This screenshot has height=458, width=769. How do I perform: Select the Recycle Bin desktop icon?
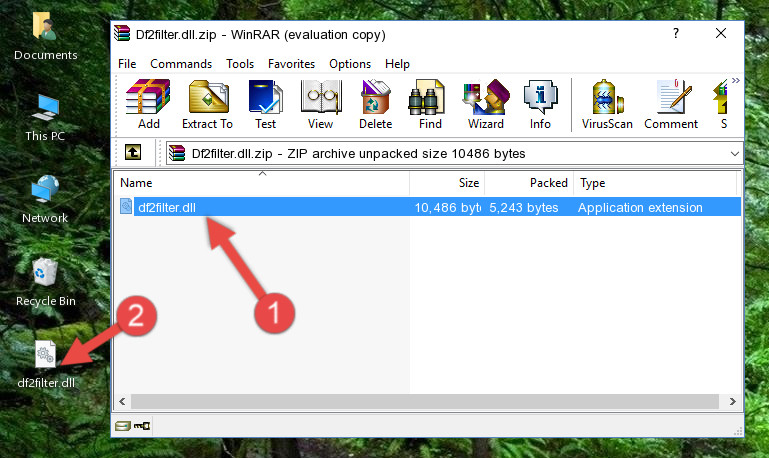pyautogui.click(x=46, y=282)
